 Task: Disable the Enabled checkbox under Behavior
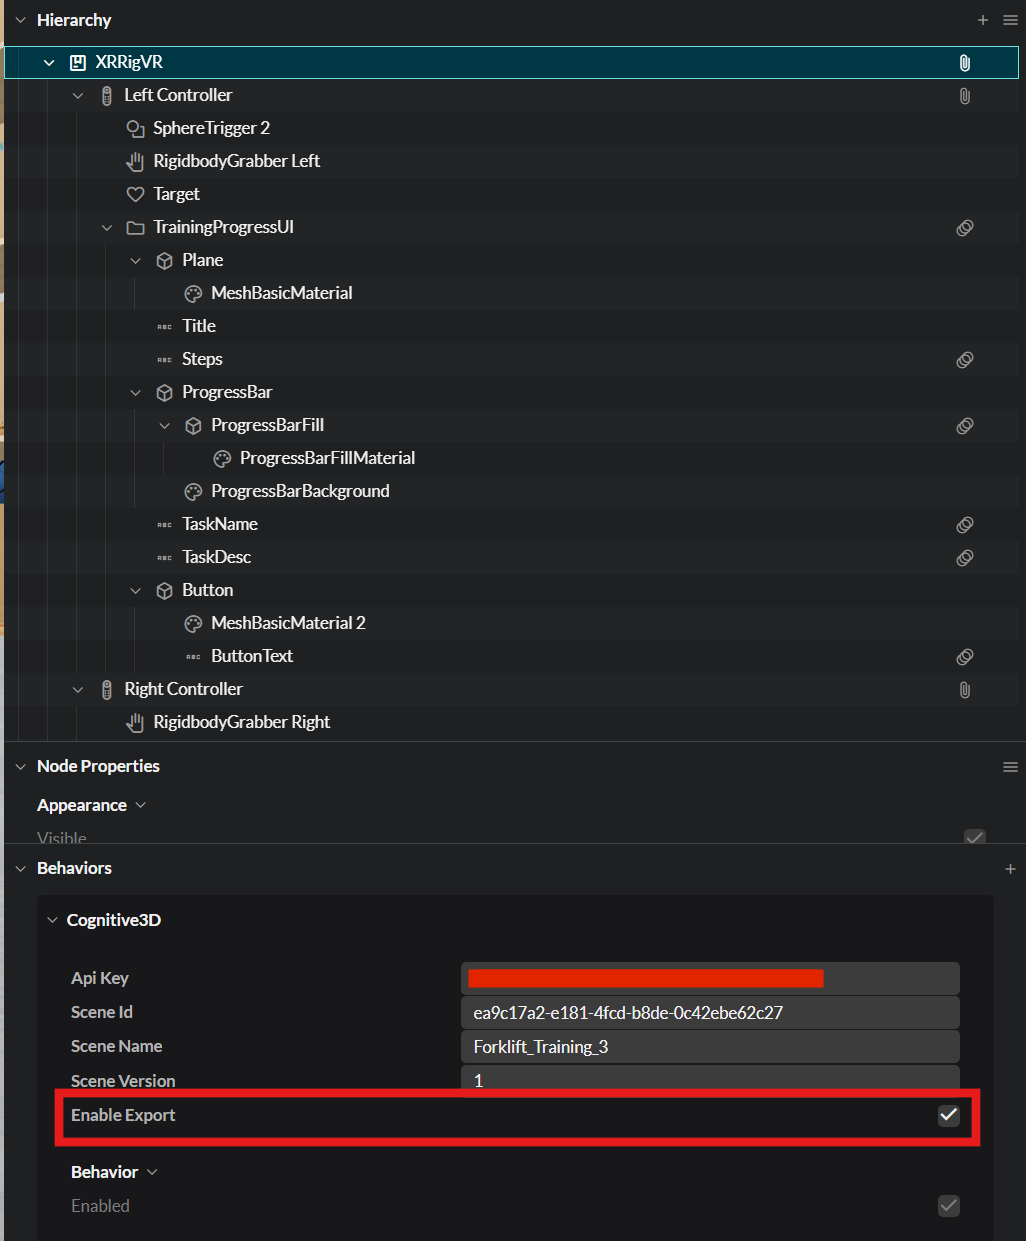(948, 1206)
